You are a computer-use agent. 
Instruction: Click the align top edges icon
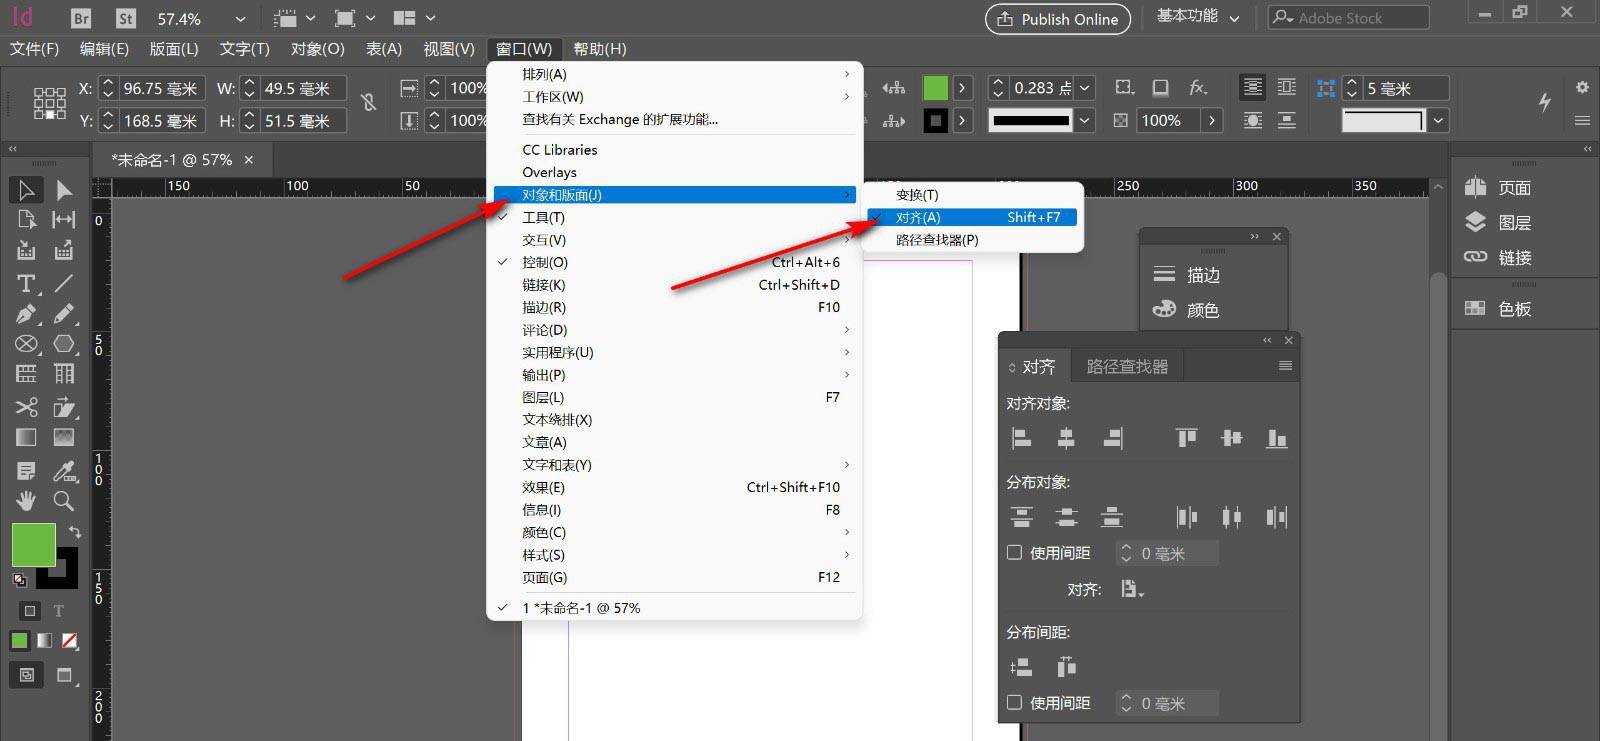tap(1186, 438)
